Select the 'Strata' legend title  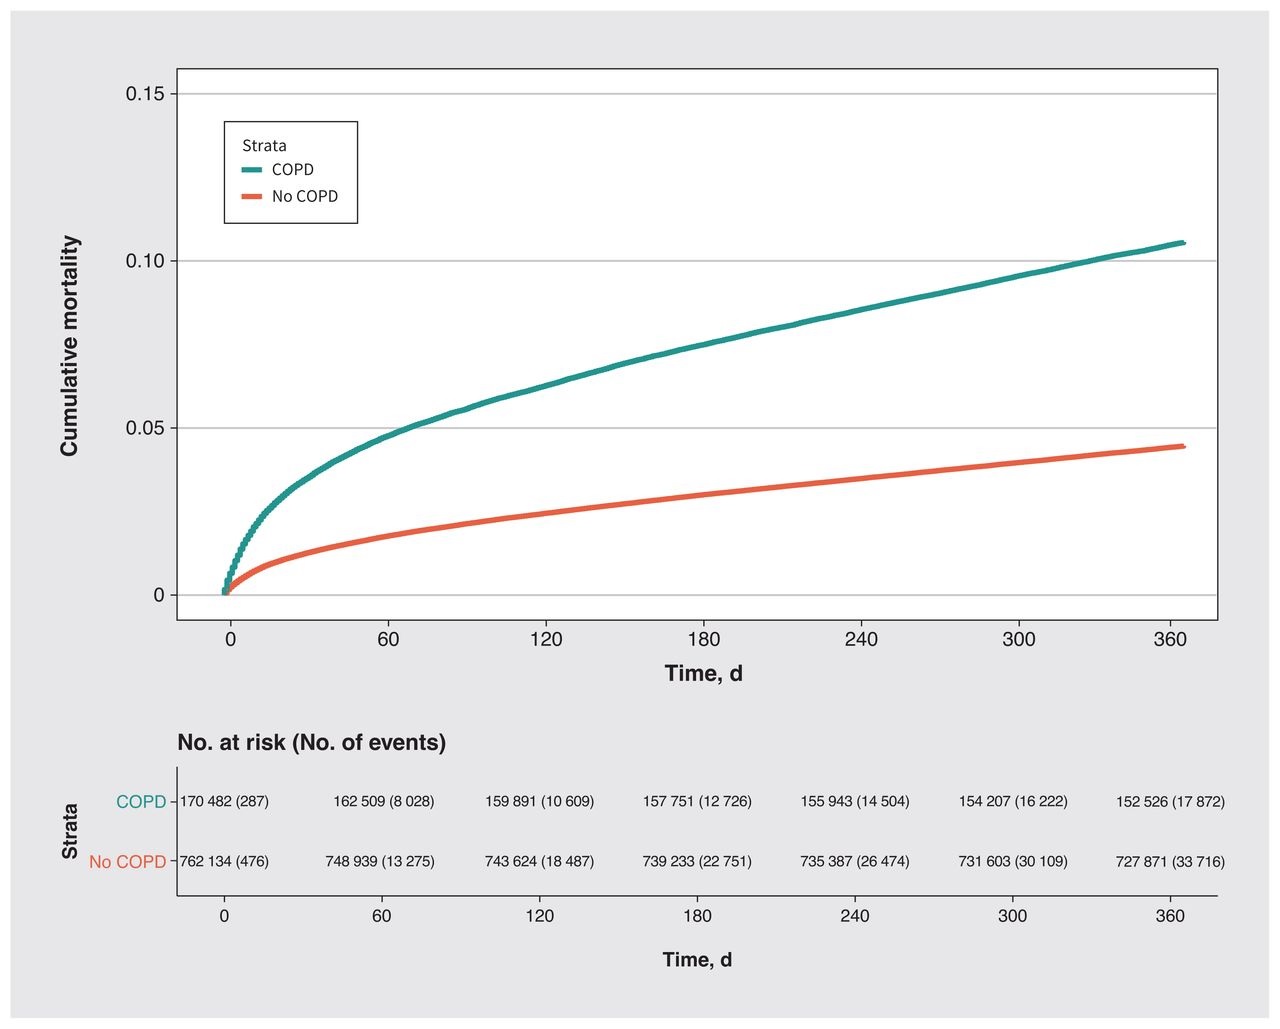(264, 145)
